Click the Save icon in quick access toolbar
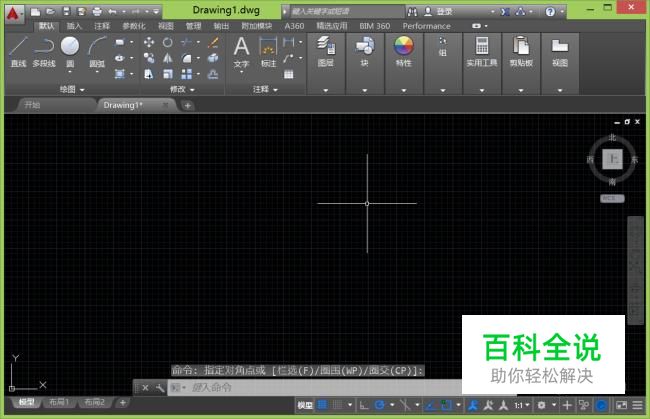 (66, 12)
